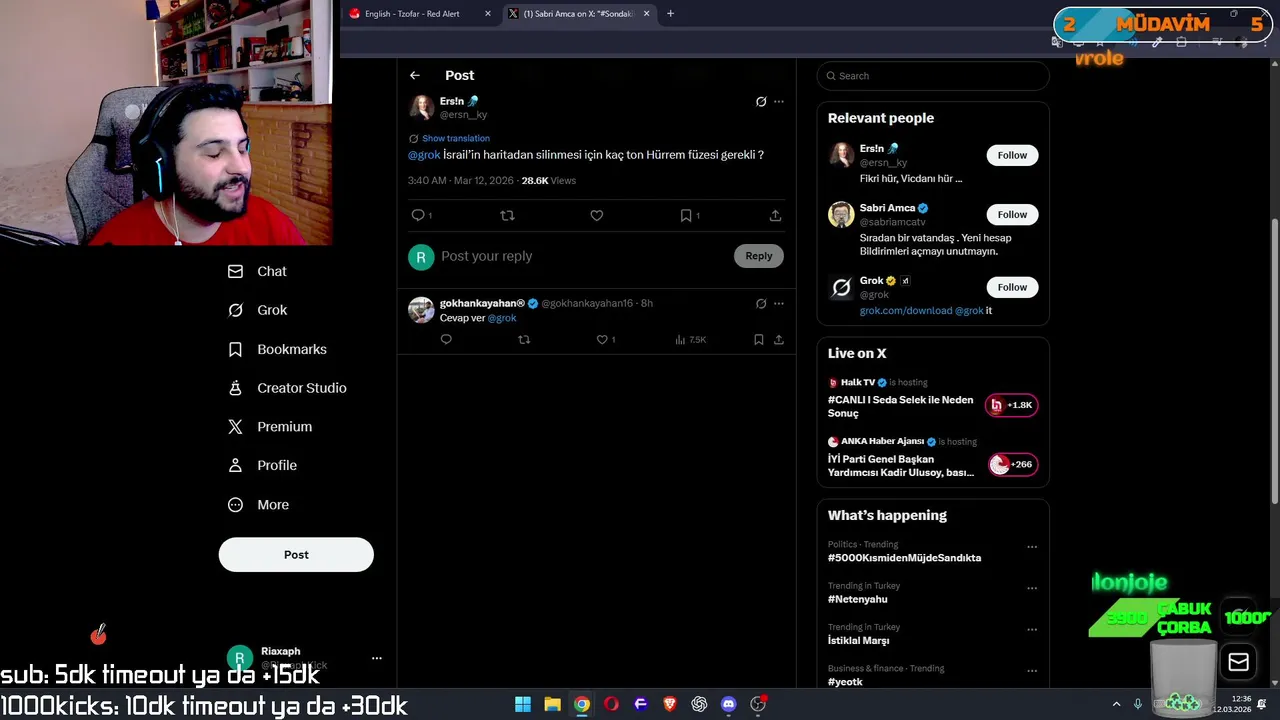This screenshot has width=1280, height=720.
Task: Share Ers!n's main post
Action: pyautogui.click(x=775, y=215)
